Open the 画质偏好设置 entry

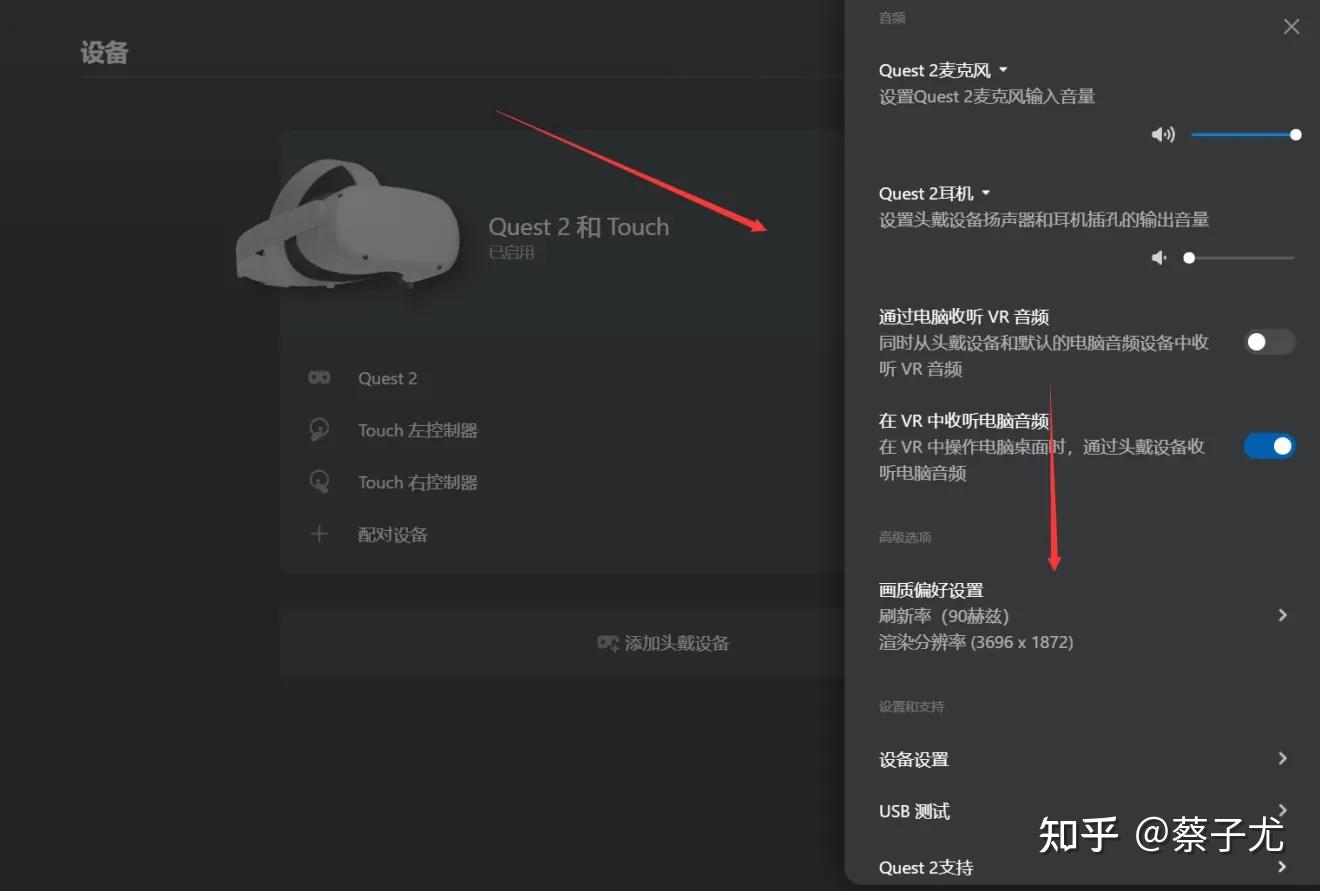tap(1083, 615)
